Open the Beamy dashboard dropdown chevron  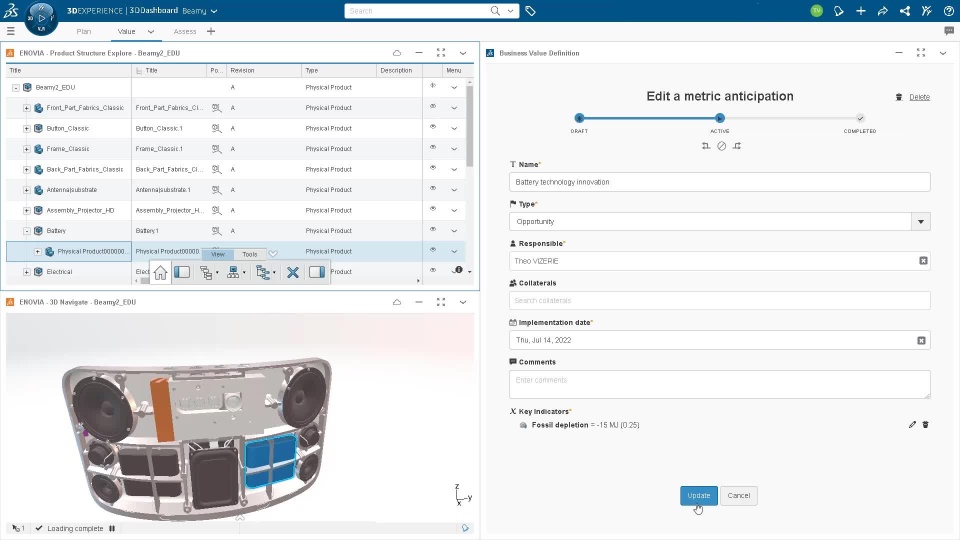coord(214,11)
